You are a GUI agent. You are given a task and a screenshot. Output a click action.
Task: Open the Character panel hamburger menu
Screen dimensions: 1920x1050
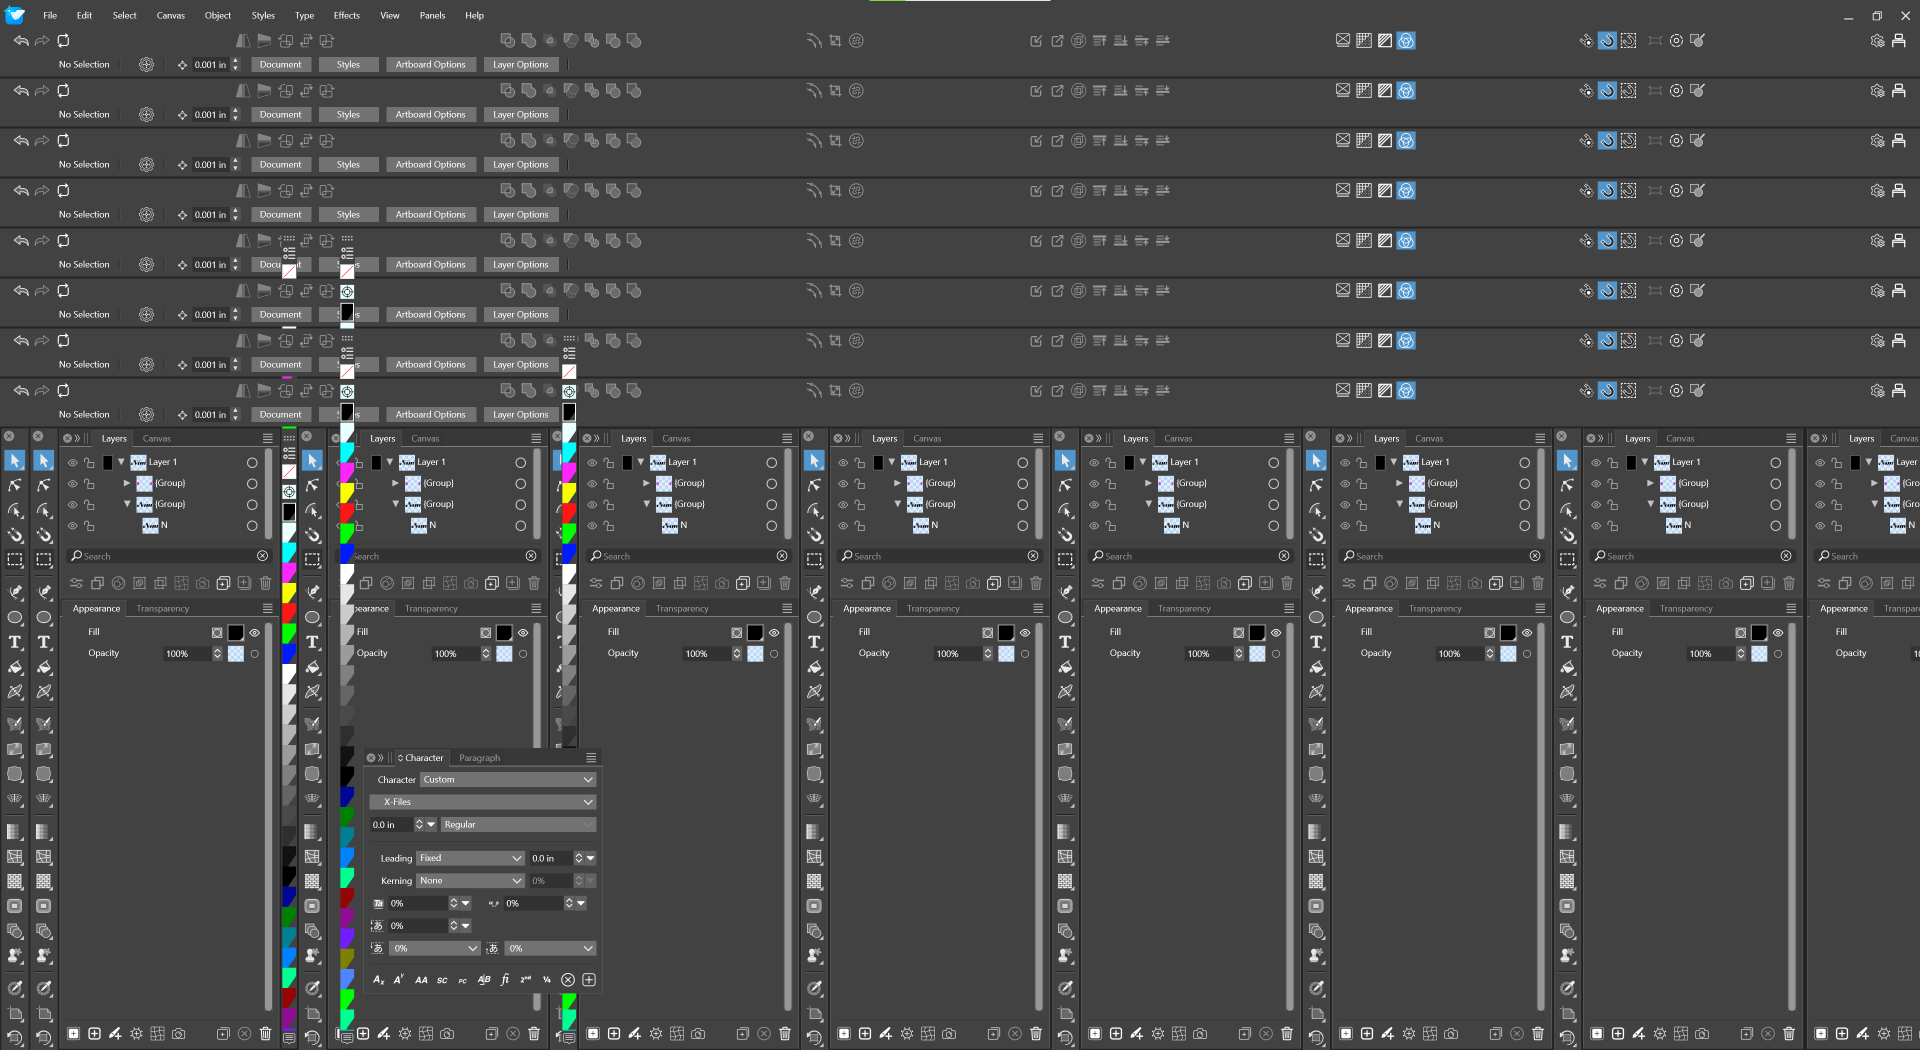click(591, 758)
